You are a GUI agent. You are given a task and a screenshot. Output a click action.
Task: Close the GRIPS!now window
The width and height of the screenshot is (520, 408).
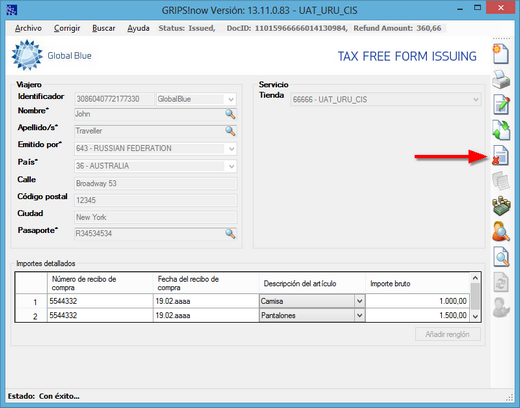tap(500, 8)
